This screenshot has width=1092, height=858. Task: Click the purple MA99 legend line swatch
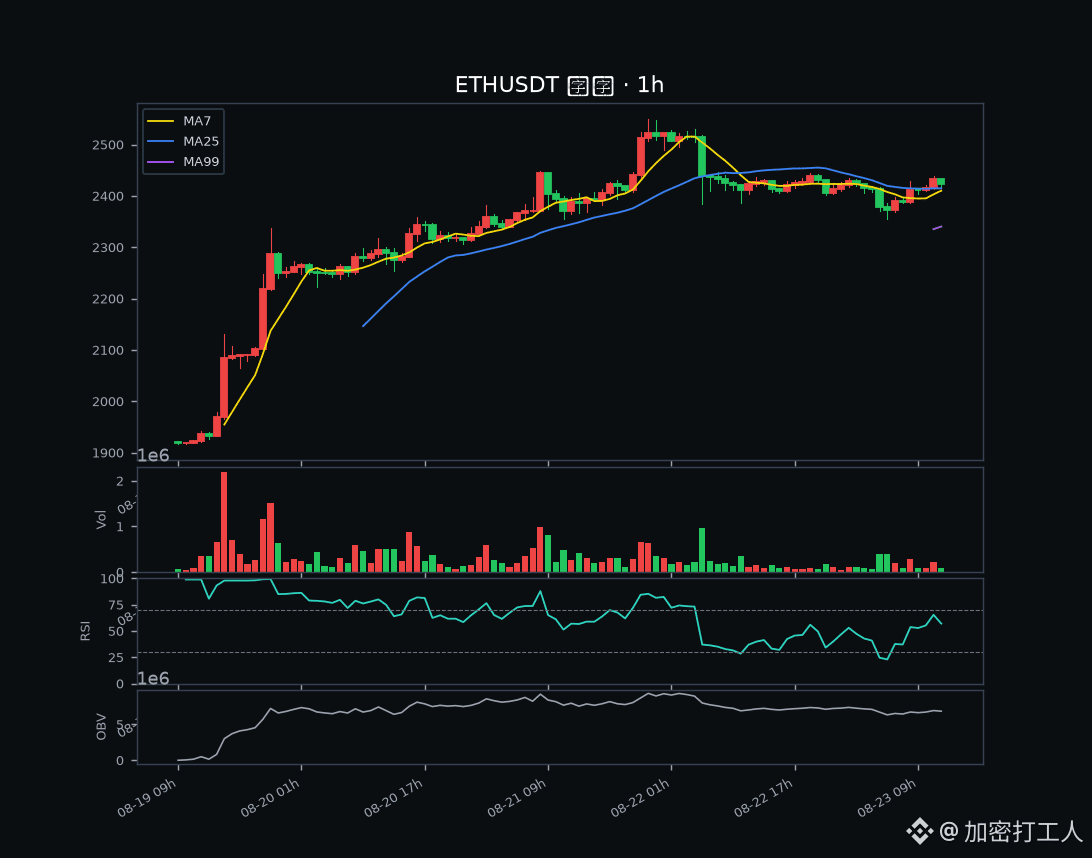[161, 162]
